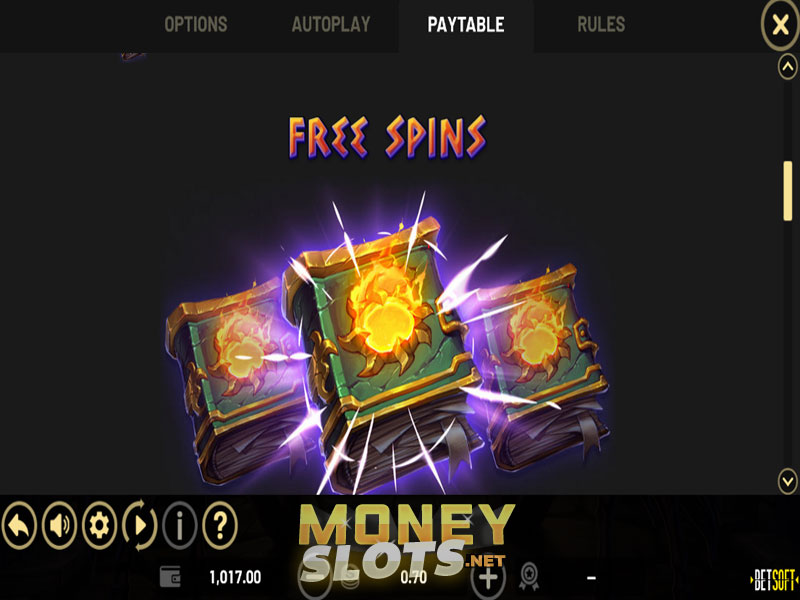Open settings with the gear icon
The image size is (800, 600).
pyautogui.click(x=99, y=525)
